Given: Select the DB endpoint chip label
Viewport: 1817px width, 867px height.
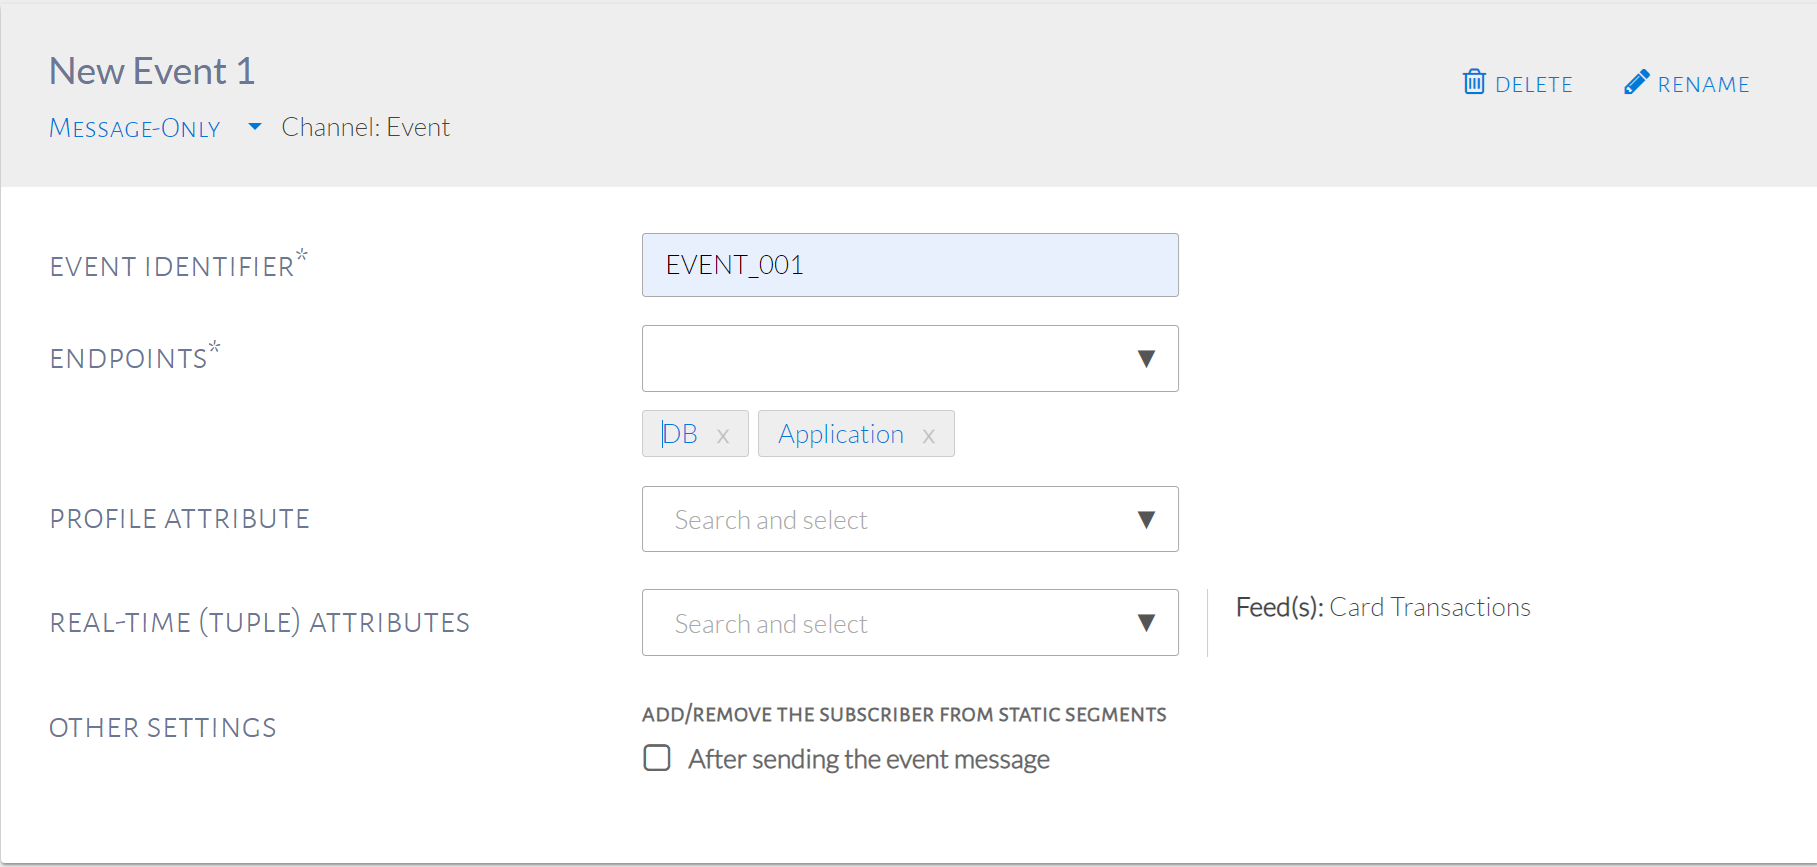Looking at the screenshot, I should (680, 434).
